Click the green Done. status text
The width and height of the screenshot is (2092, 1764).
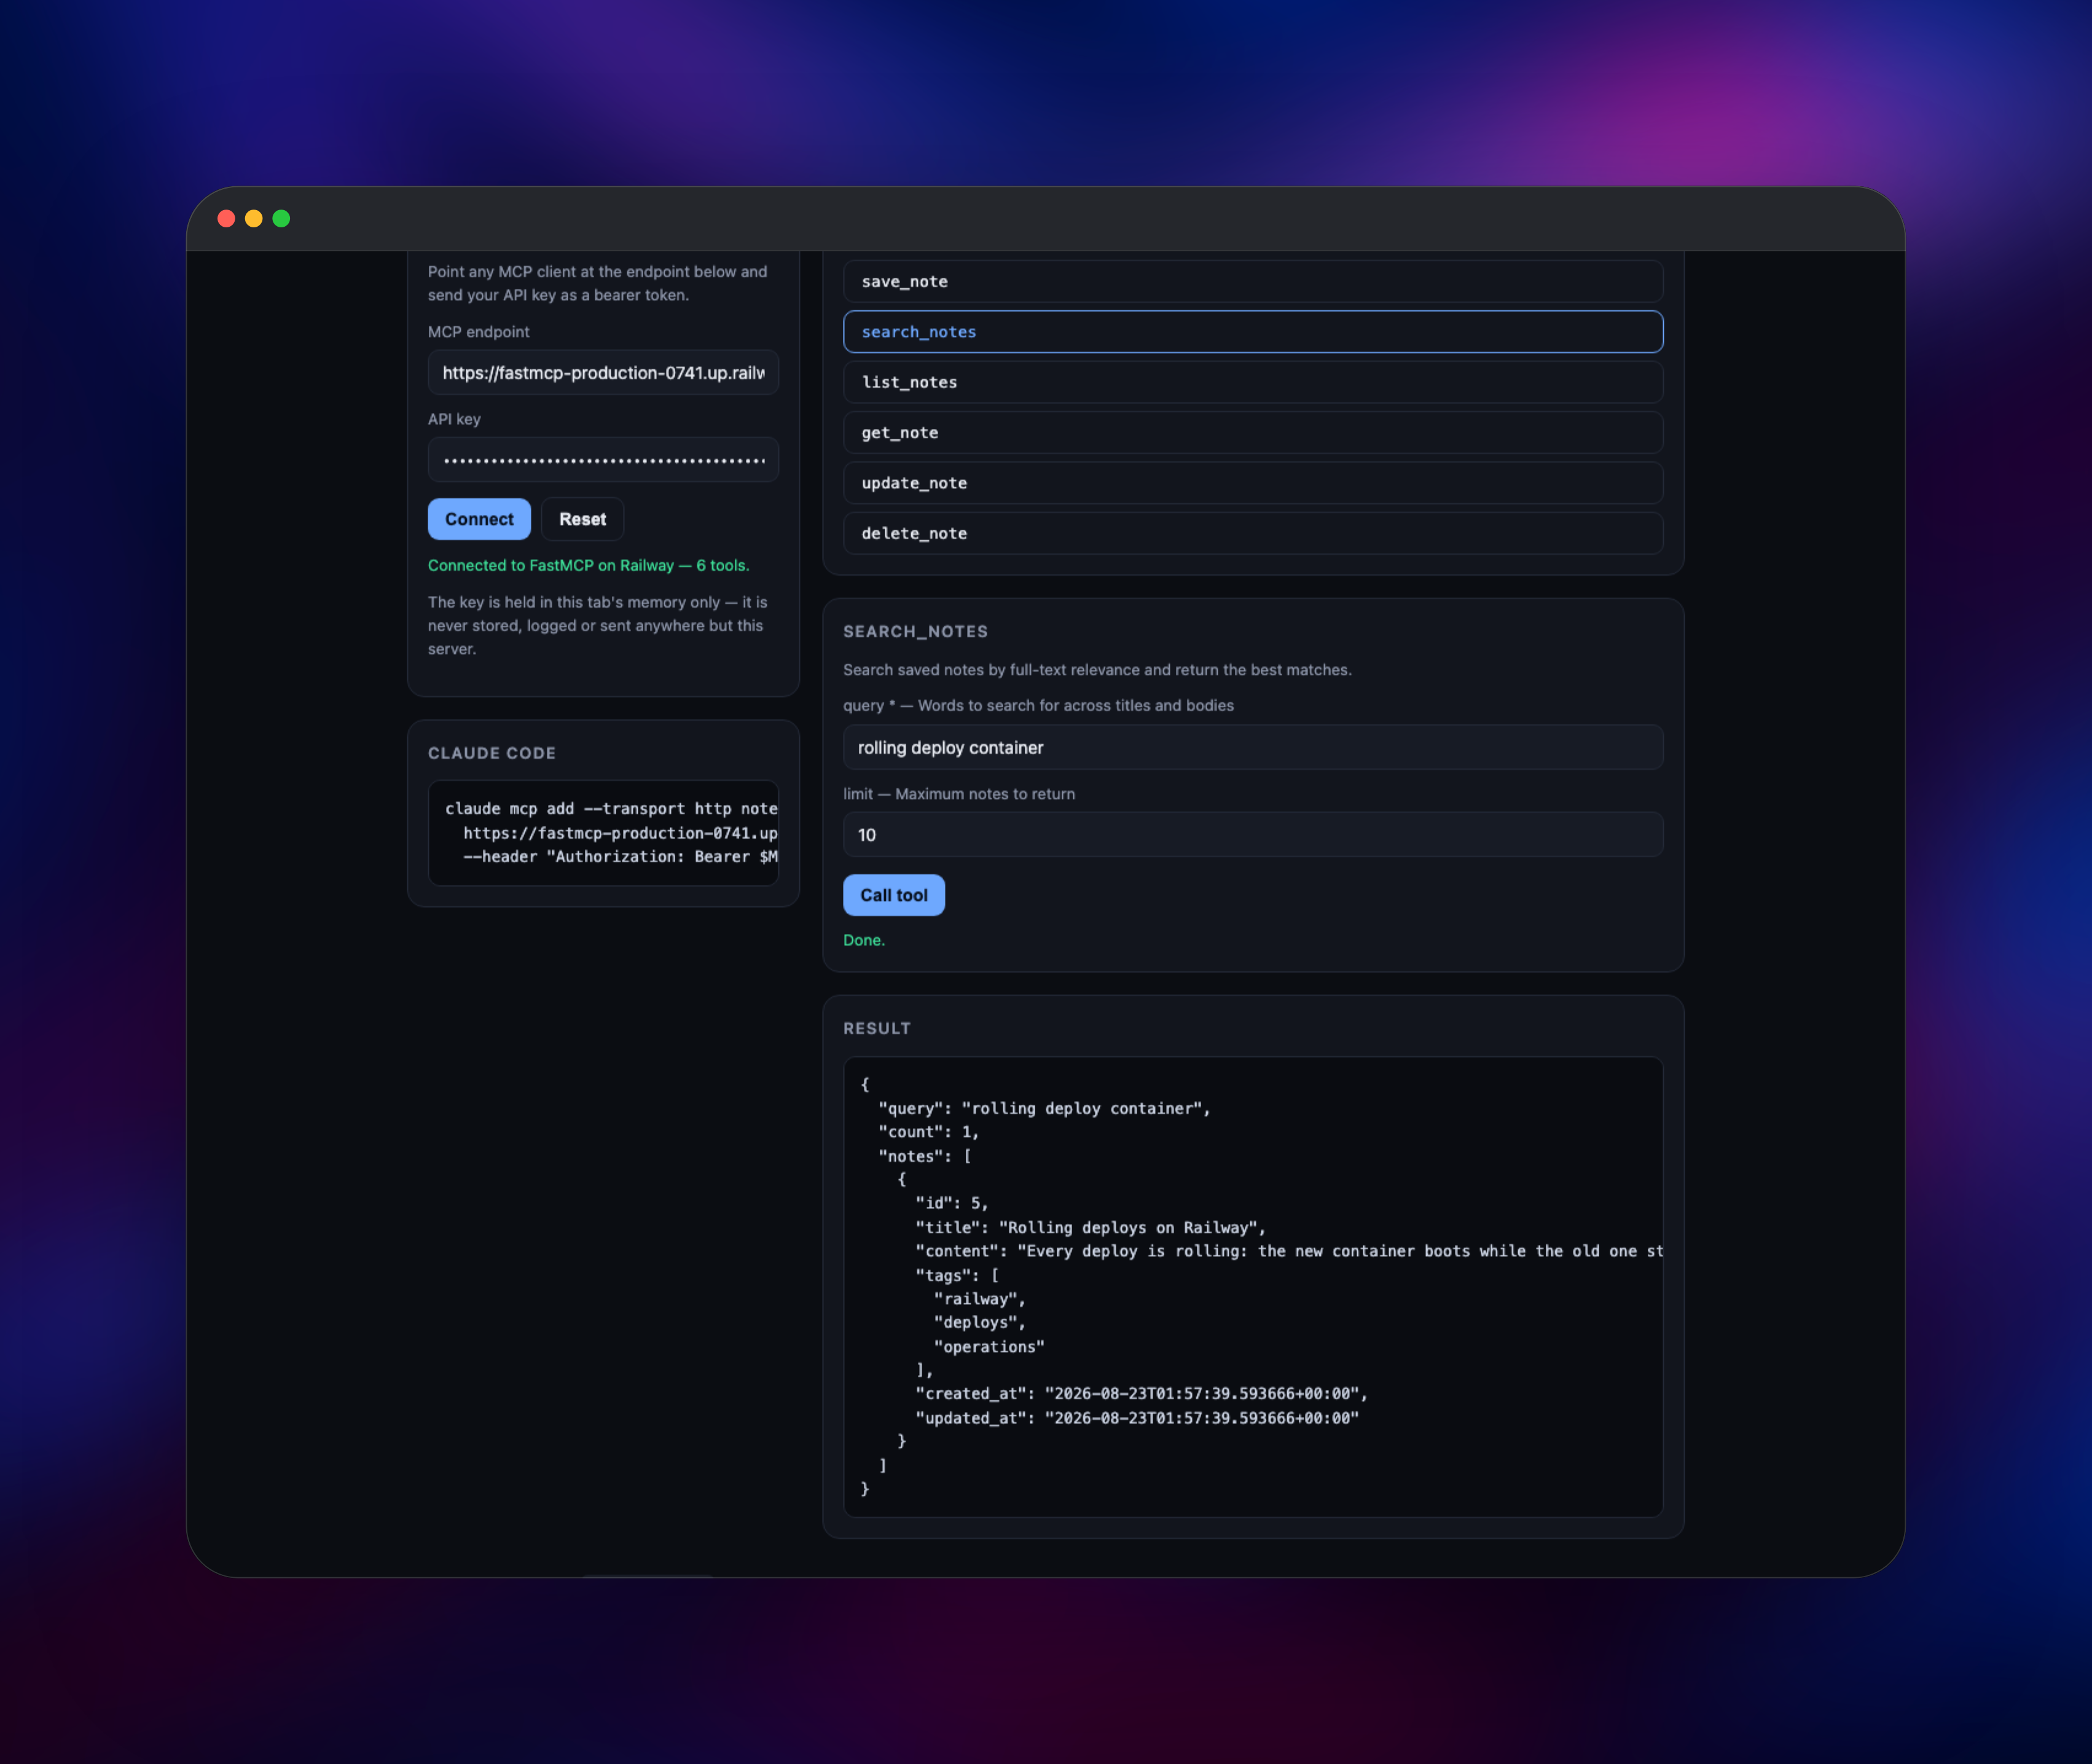click(x=863, y=940)
